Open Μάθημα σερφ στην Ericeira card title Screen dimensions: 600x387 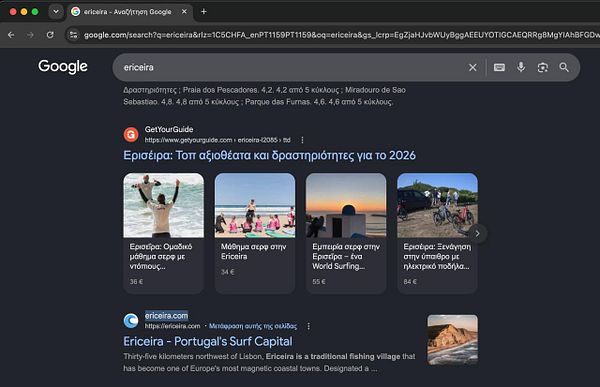point(253,251)
